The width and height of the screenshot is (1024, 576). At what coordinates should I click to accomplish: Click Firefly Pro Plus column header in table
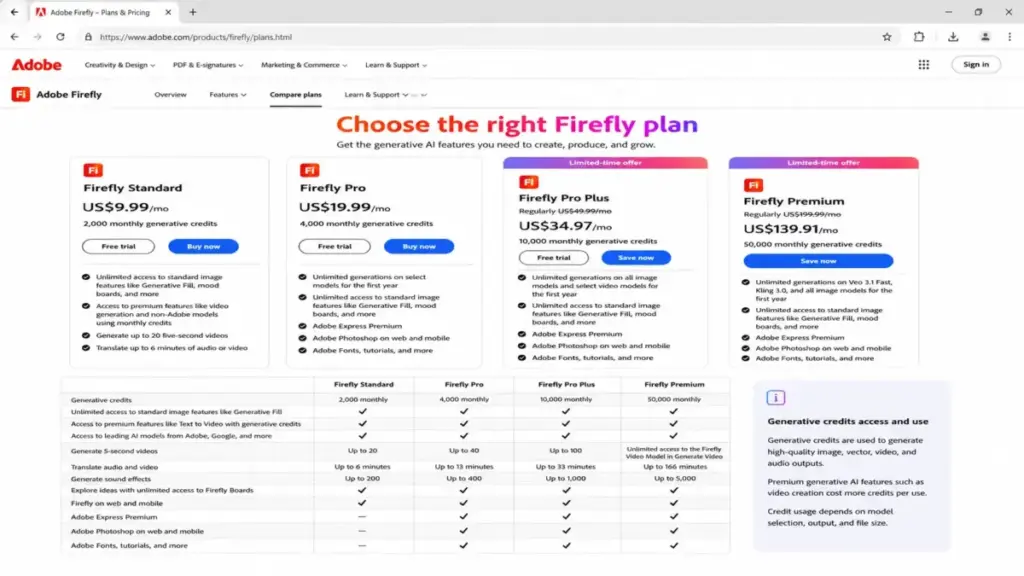566,385
